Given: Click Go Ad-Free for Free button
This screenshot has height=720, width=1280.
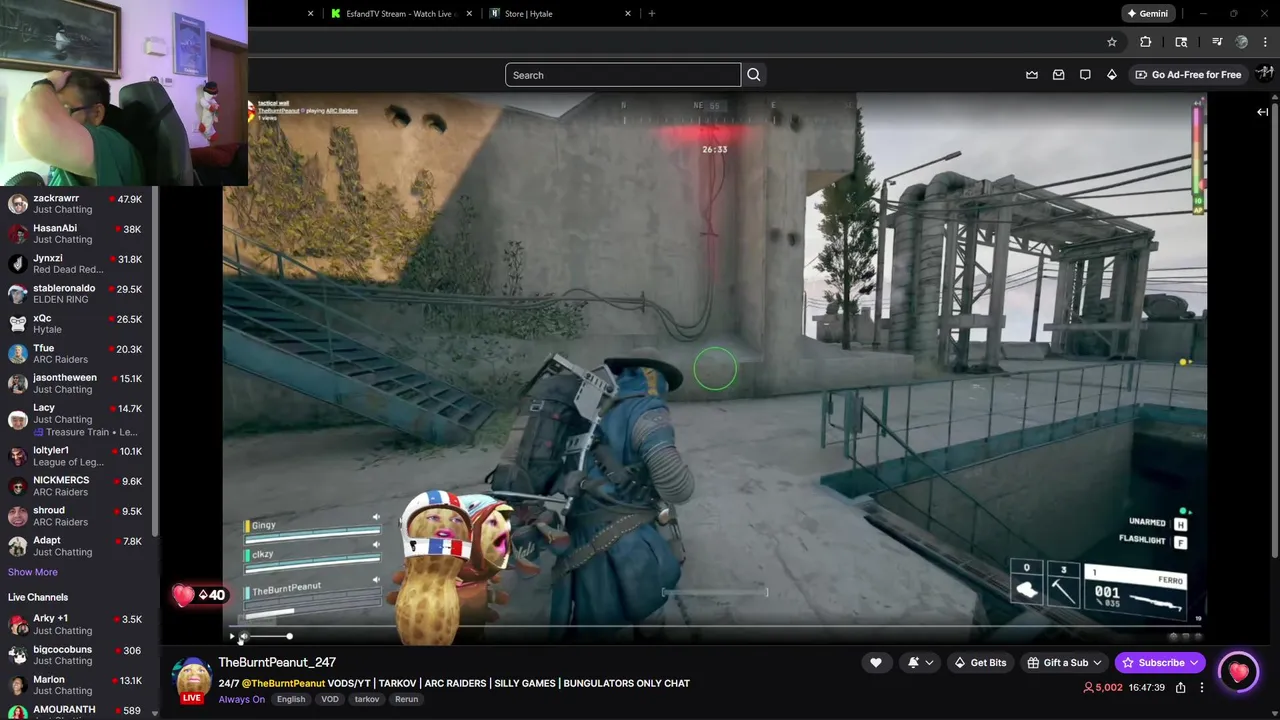Looking at the screenshot, I should [x=1188, y=75].
